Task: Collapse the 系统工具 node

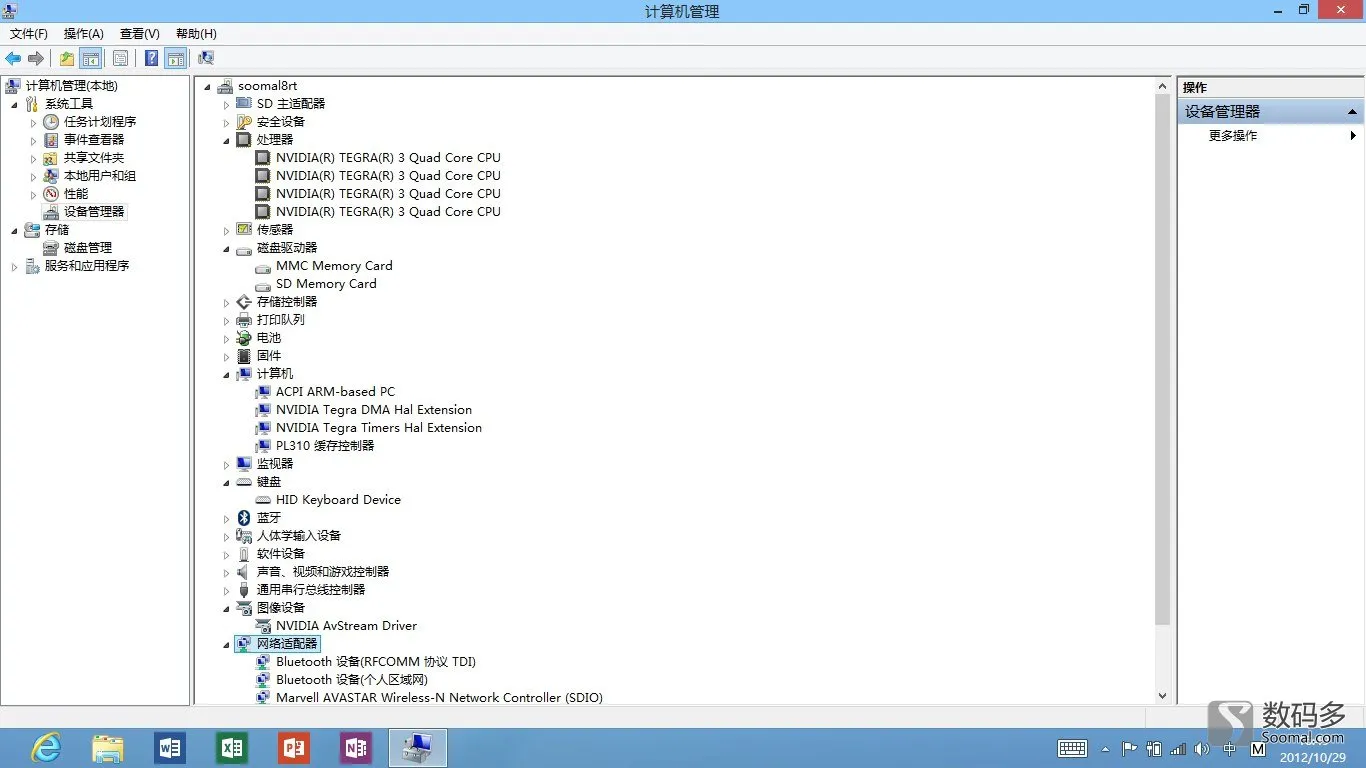Action: 14,104
